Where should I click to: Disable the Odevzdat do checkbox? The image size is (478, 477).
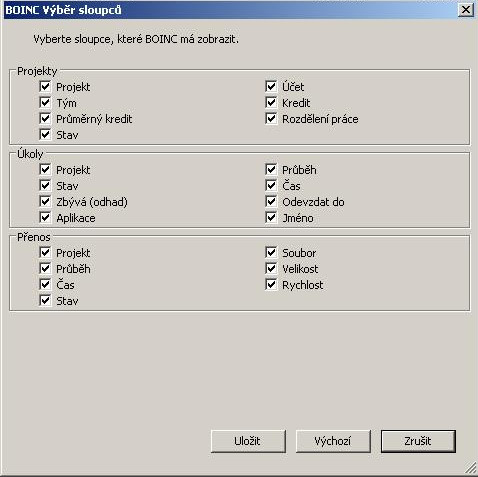click(x=271, y=201)
